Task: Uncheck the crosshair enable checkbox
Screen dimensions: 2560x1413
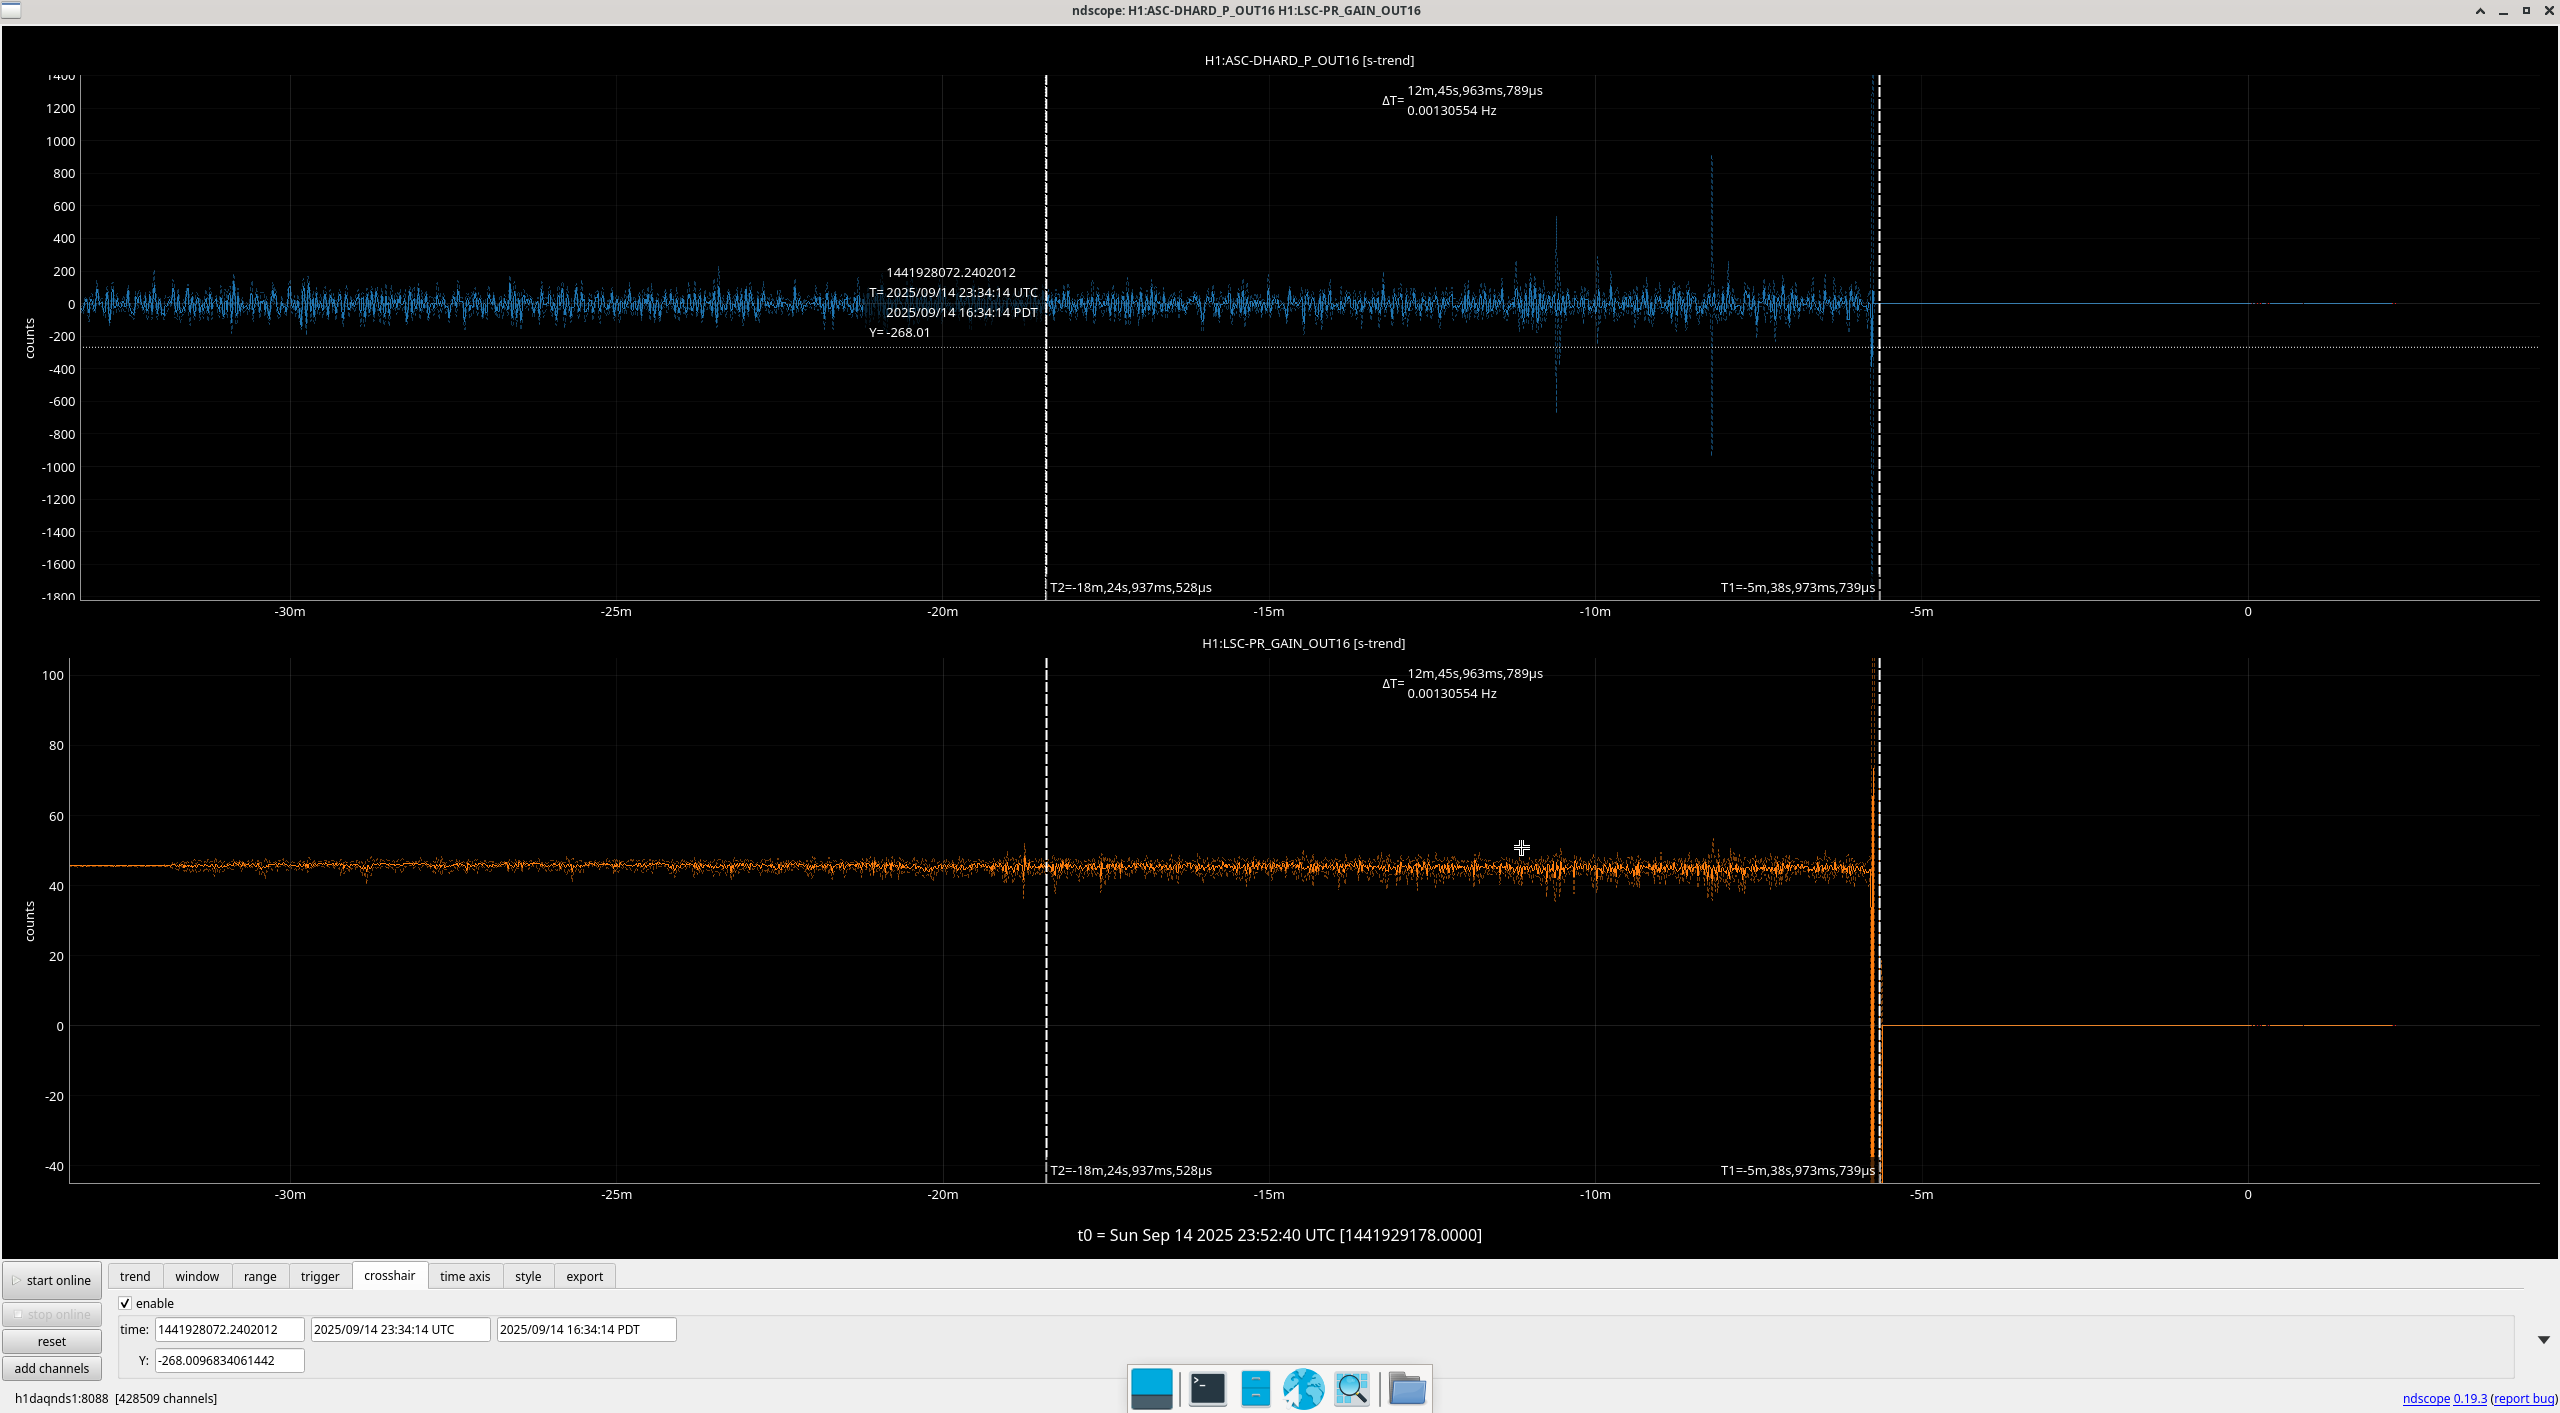Action: pyautogui.click(x=125, y=1303)
